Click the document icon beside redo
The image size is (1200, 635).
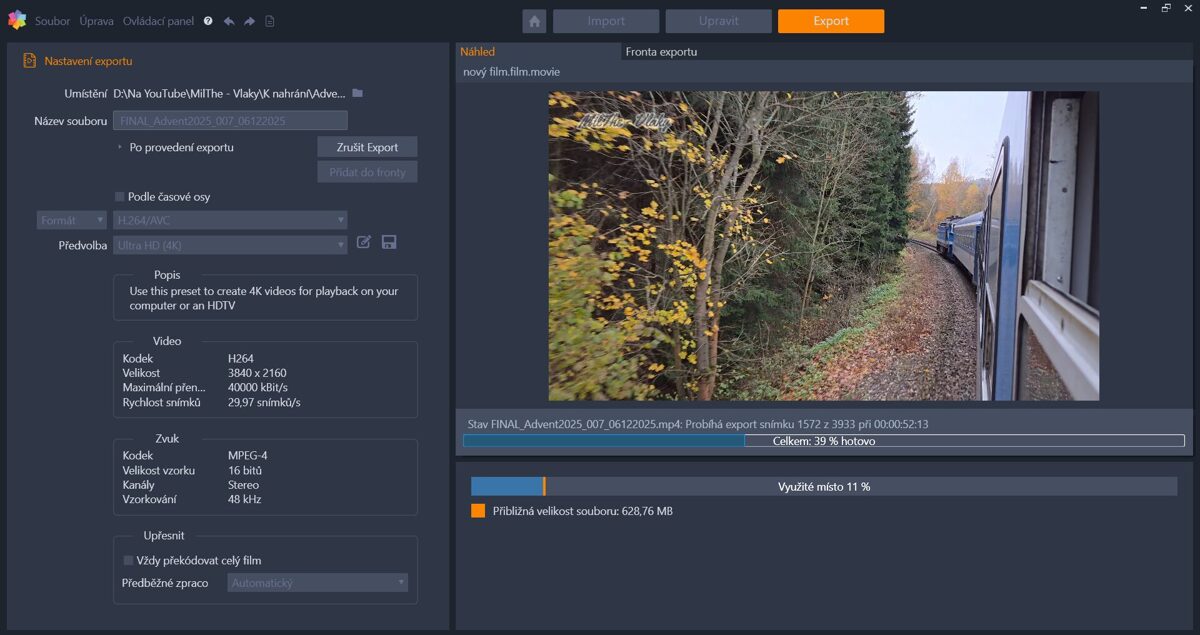(x=270, y=21)
